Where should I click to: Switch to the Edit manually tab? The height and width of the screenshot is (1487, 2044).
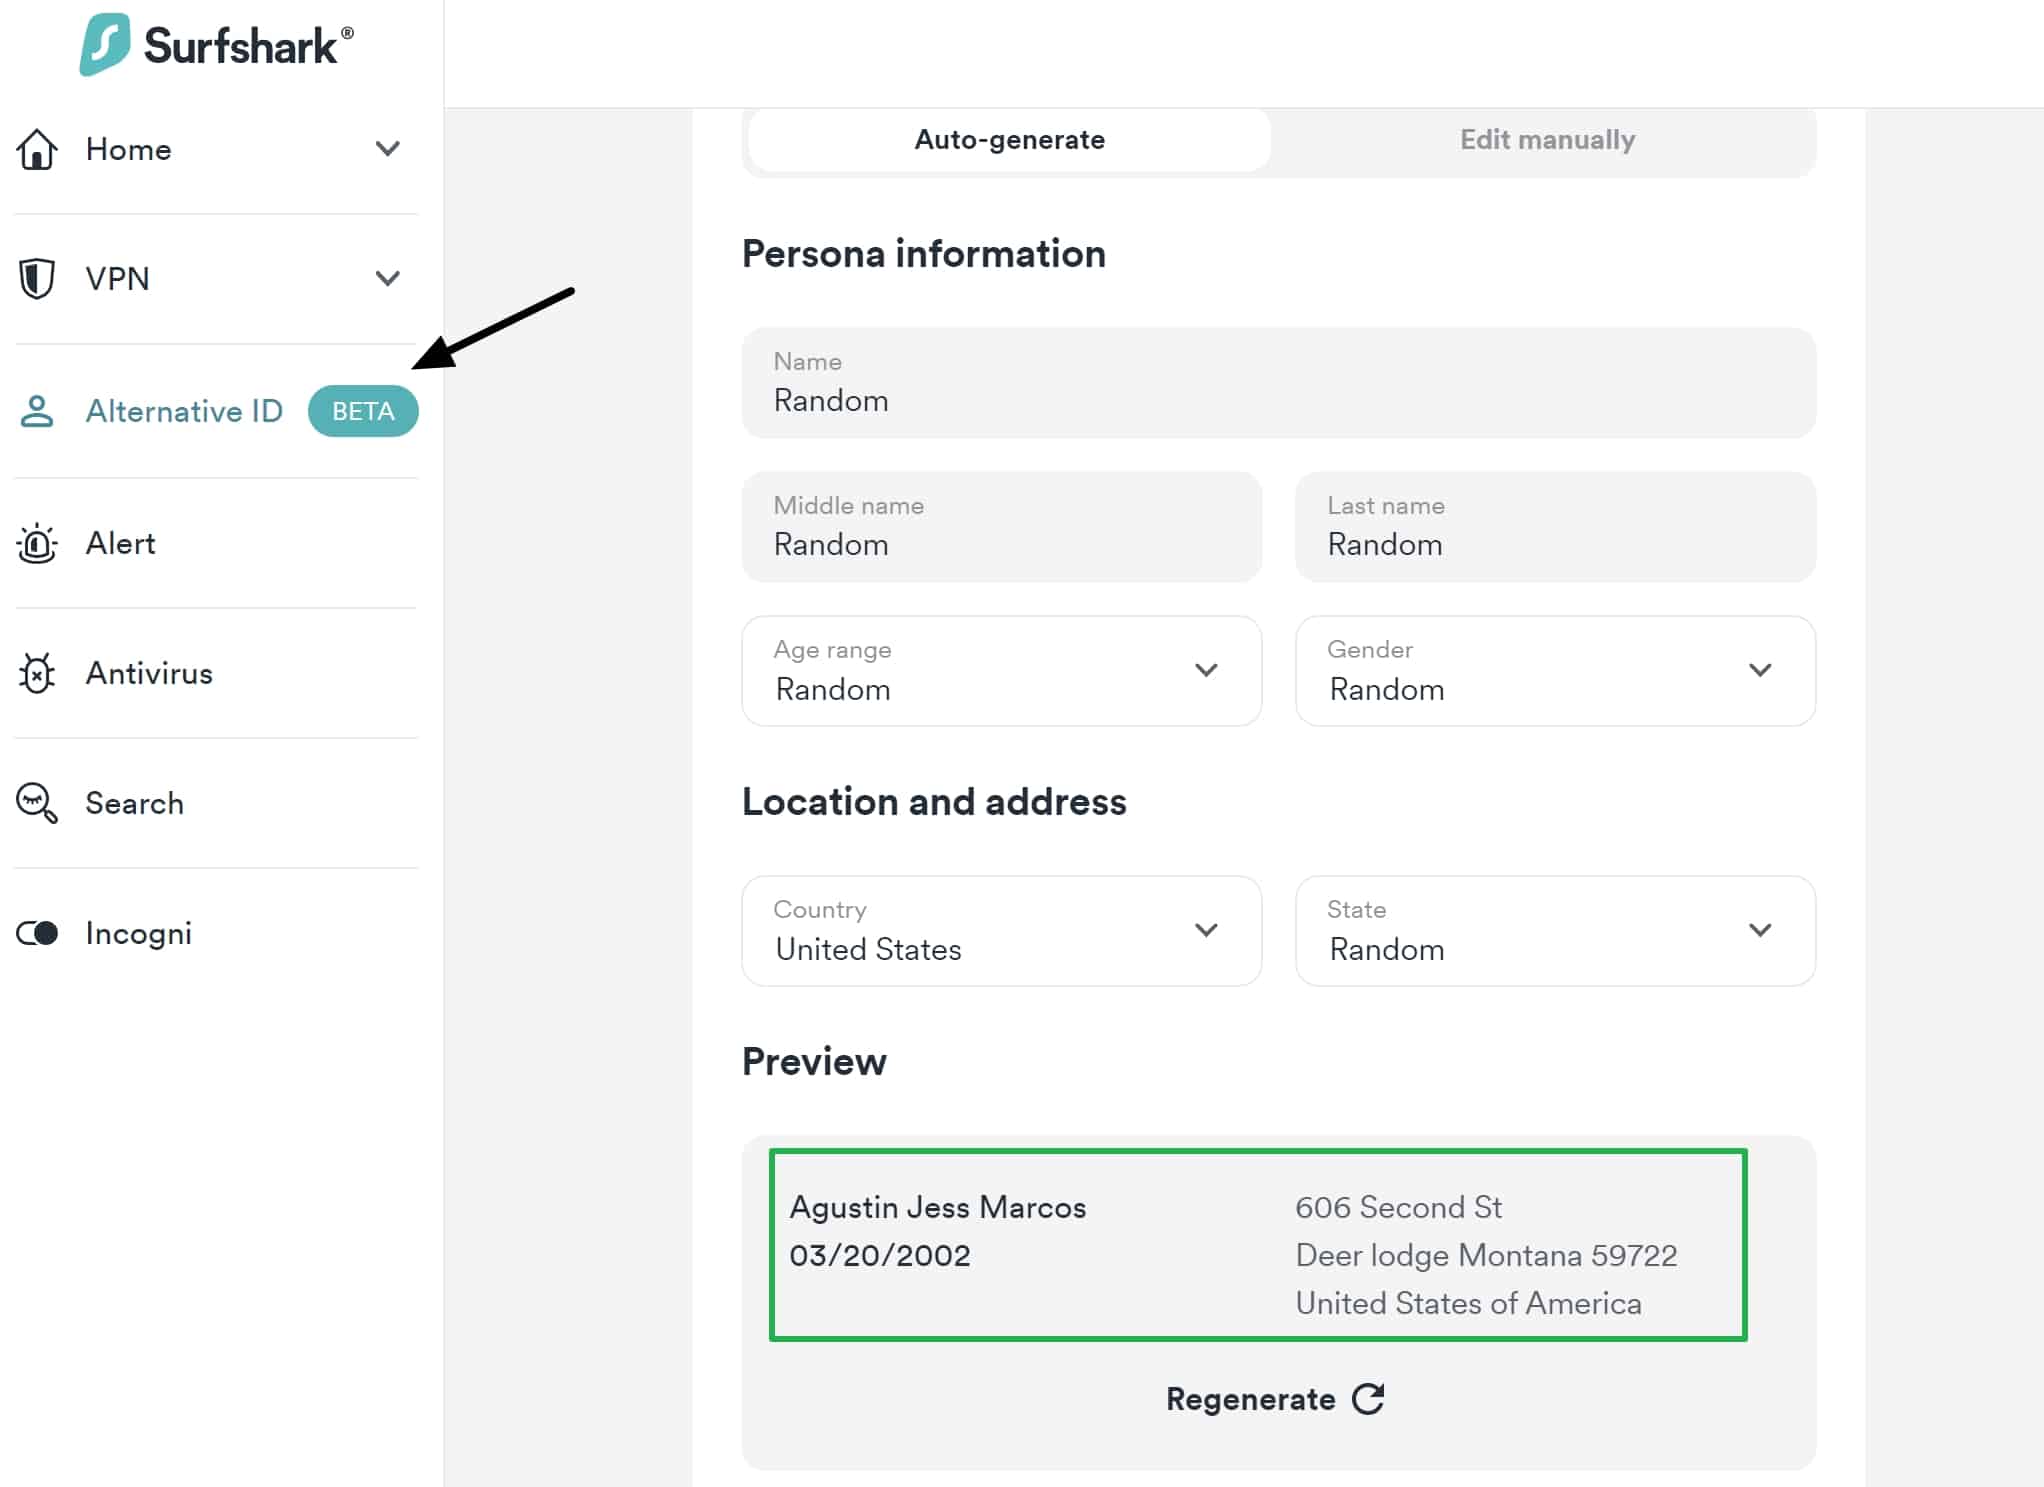pyautogui.click(x=1547, y=139)
